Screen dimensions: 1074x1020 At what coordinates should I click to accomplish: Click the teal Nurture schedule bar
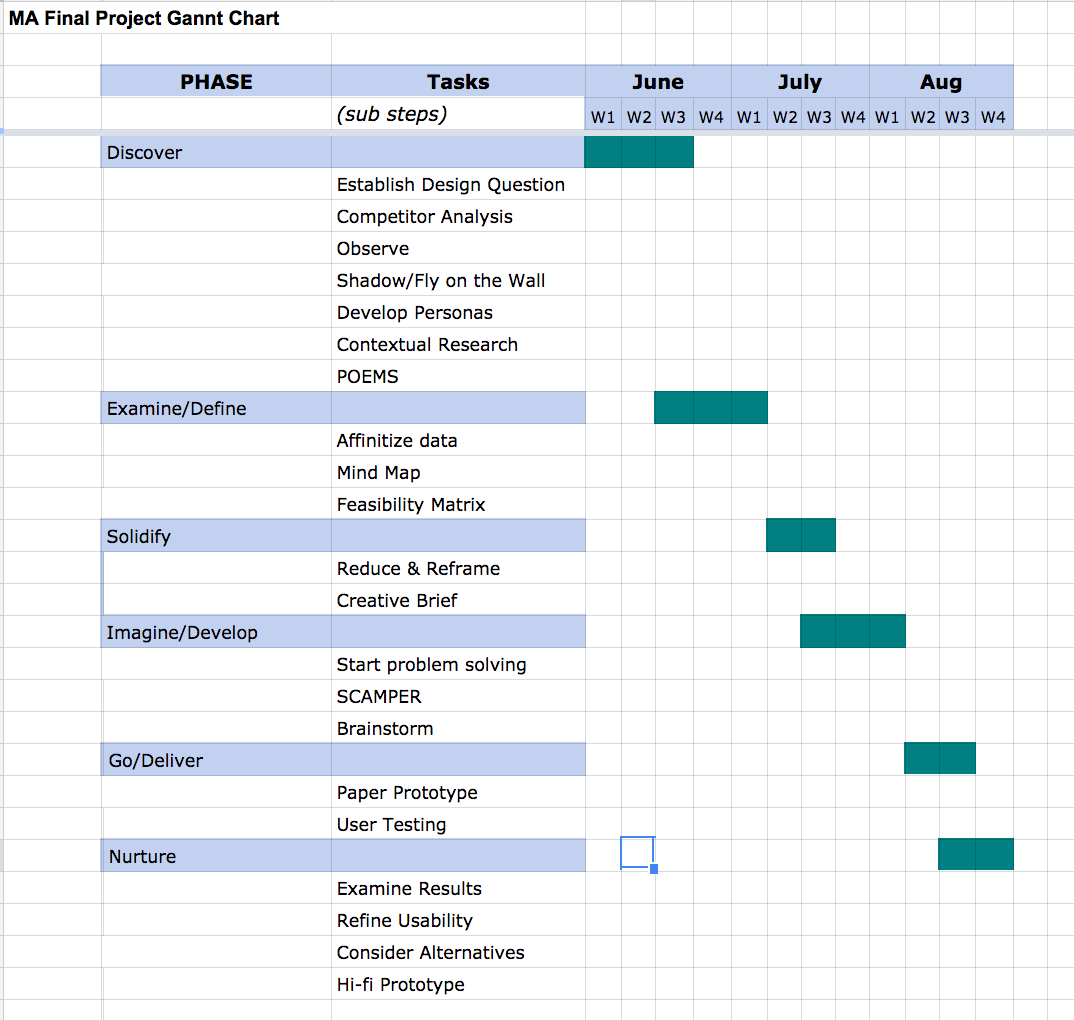pyautogui.click(x=975, y=854)
